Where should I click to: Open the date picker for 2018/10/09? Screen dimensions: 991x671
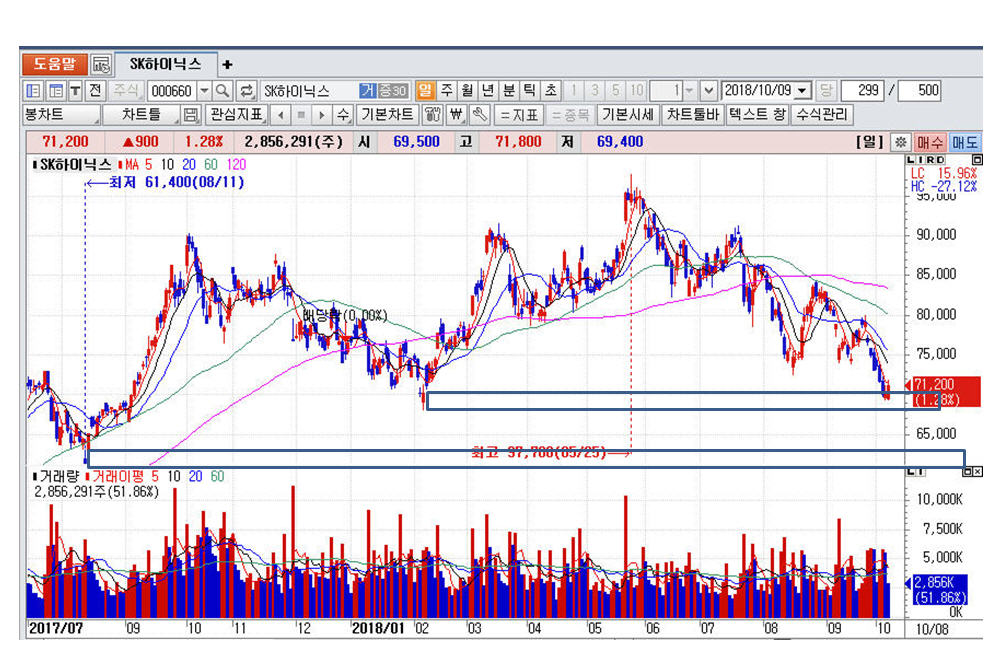pos(802,90)
